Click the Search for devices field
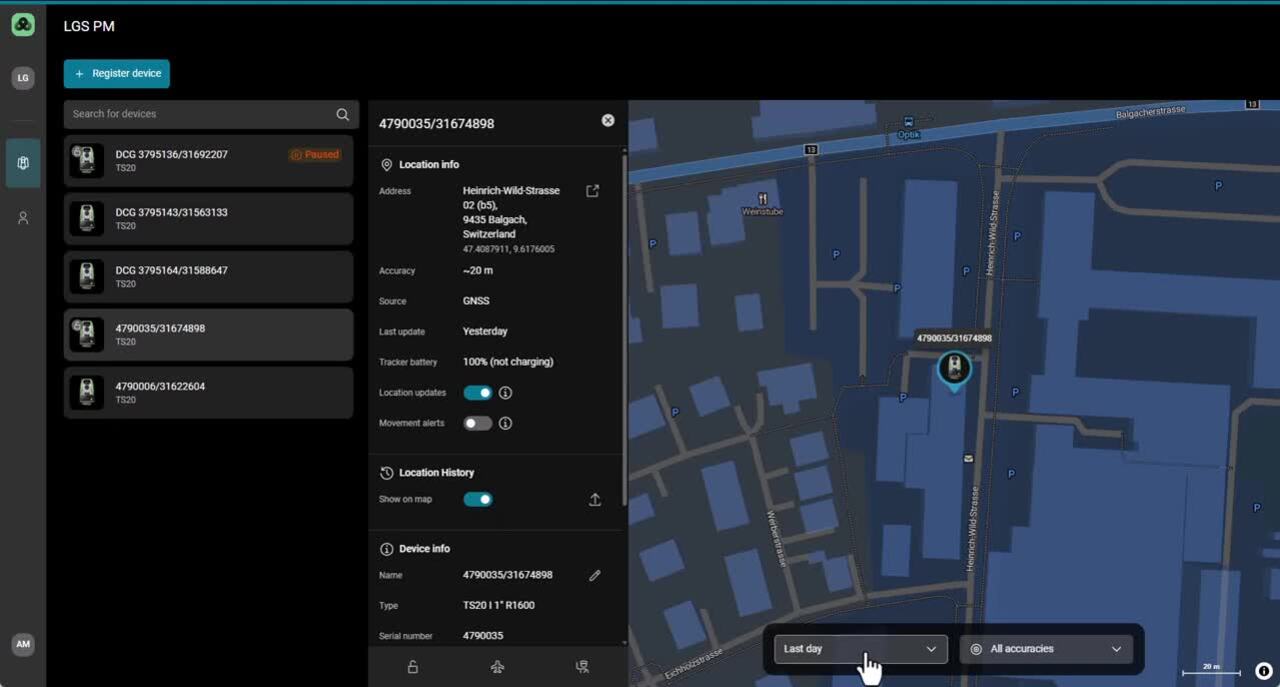Image resolution: width=1280 pixels, height=687 pixels. [200, 114]
